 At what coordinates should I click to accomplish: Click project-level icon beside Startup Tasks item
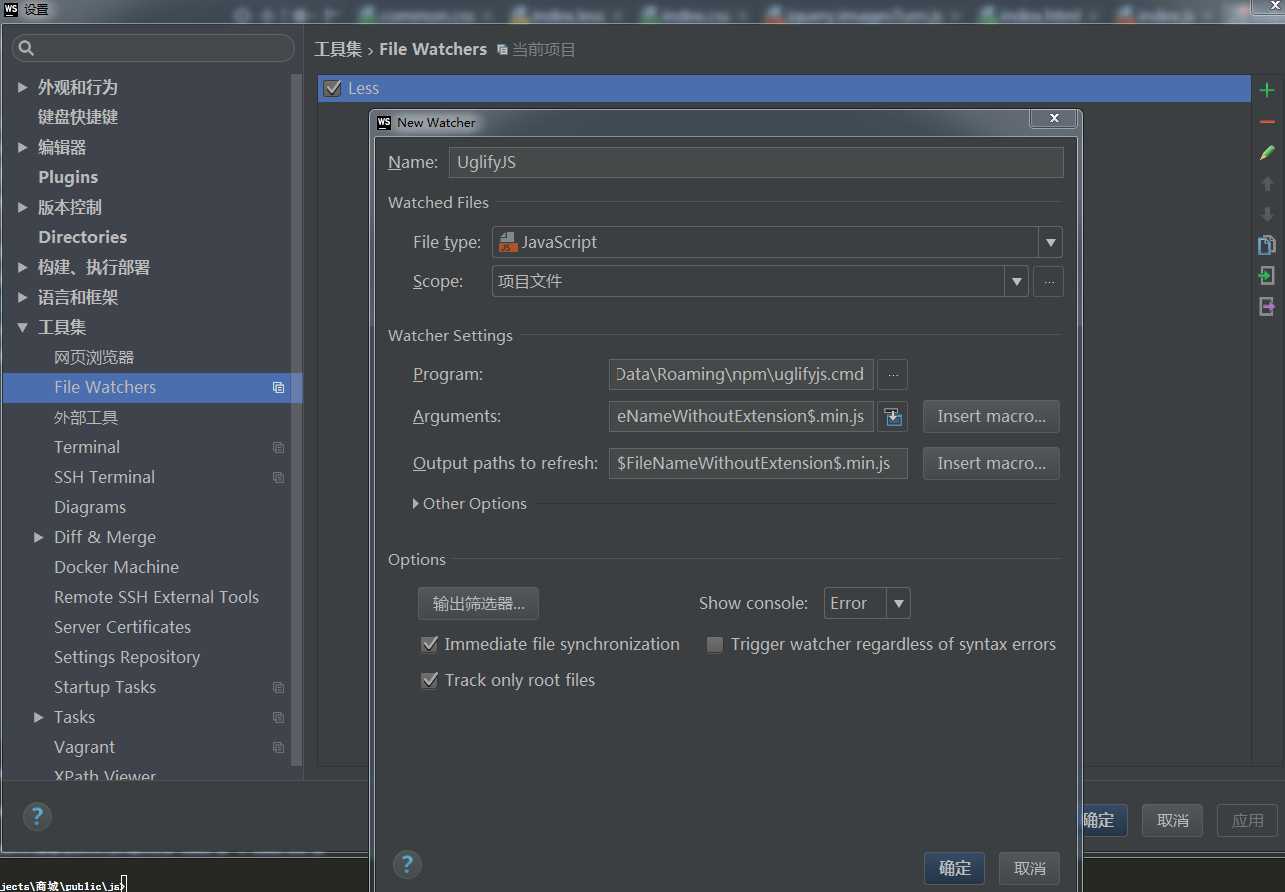pos(278,688)
